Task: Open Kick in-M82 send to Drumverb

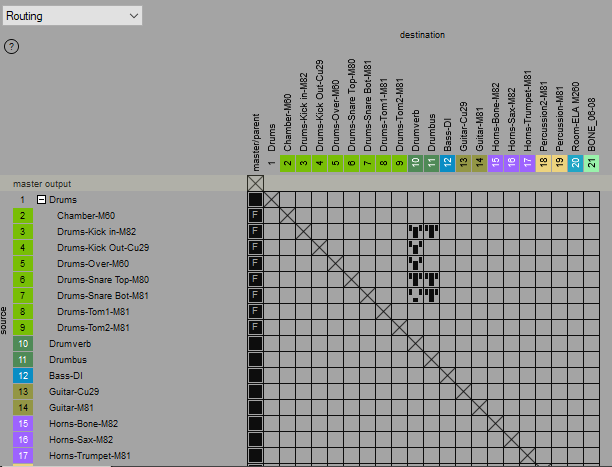Action: (415, 232)
